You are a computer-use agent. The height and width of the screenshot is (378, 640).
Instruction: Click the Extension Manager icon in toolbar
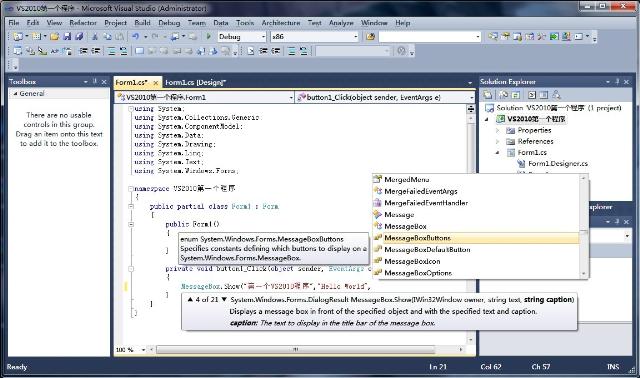coord(566,37)
